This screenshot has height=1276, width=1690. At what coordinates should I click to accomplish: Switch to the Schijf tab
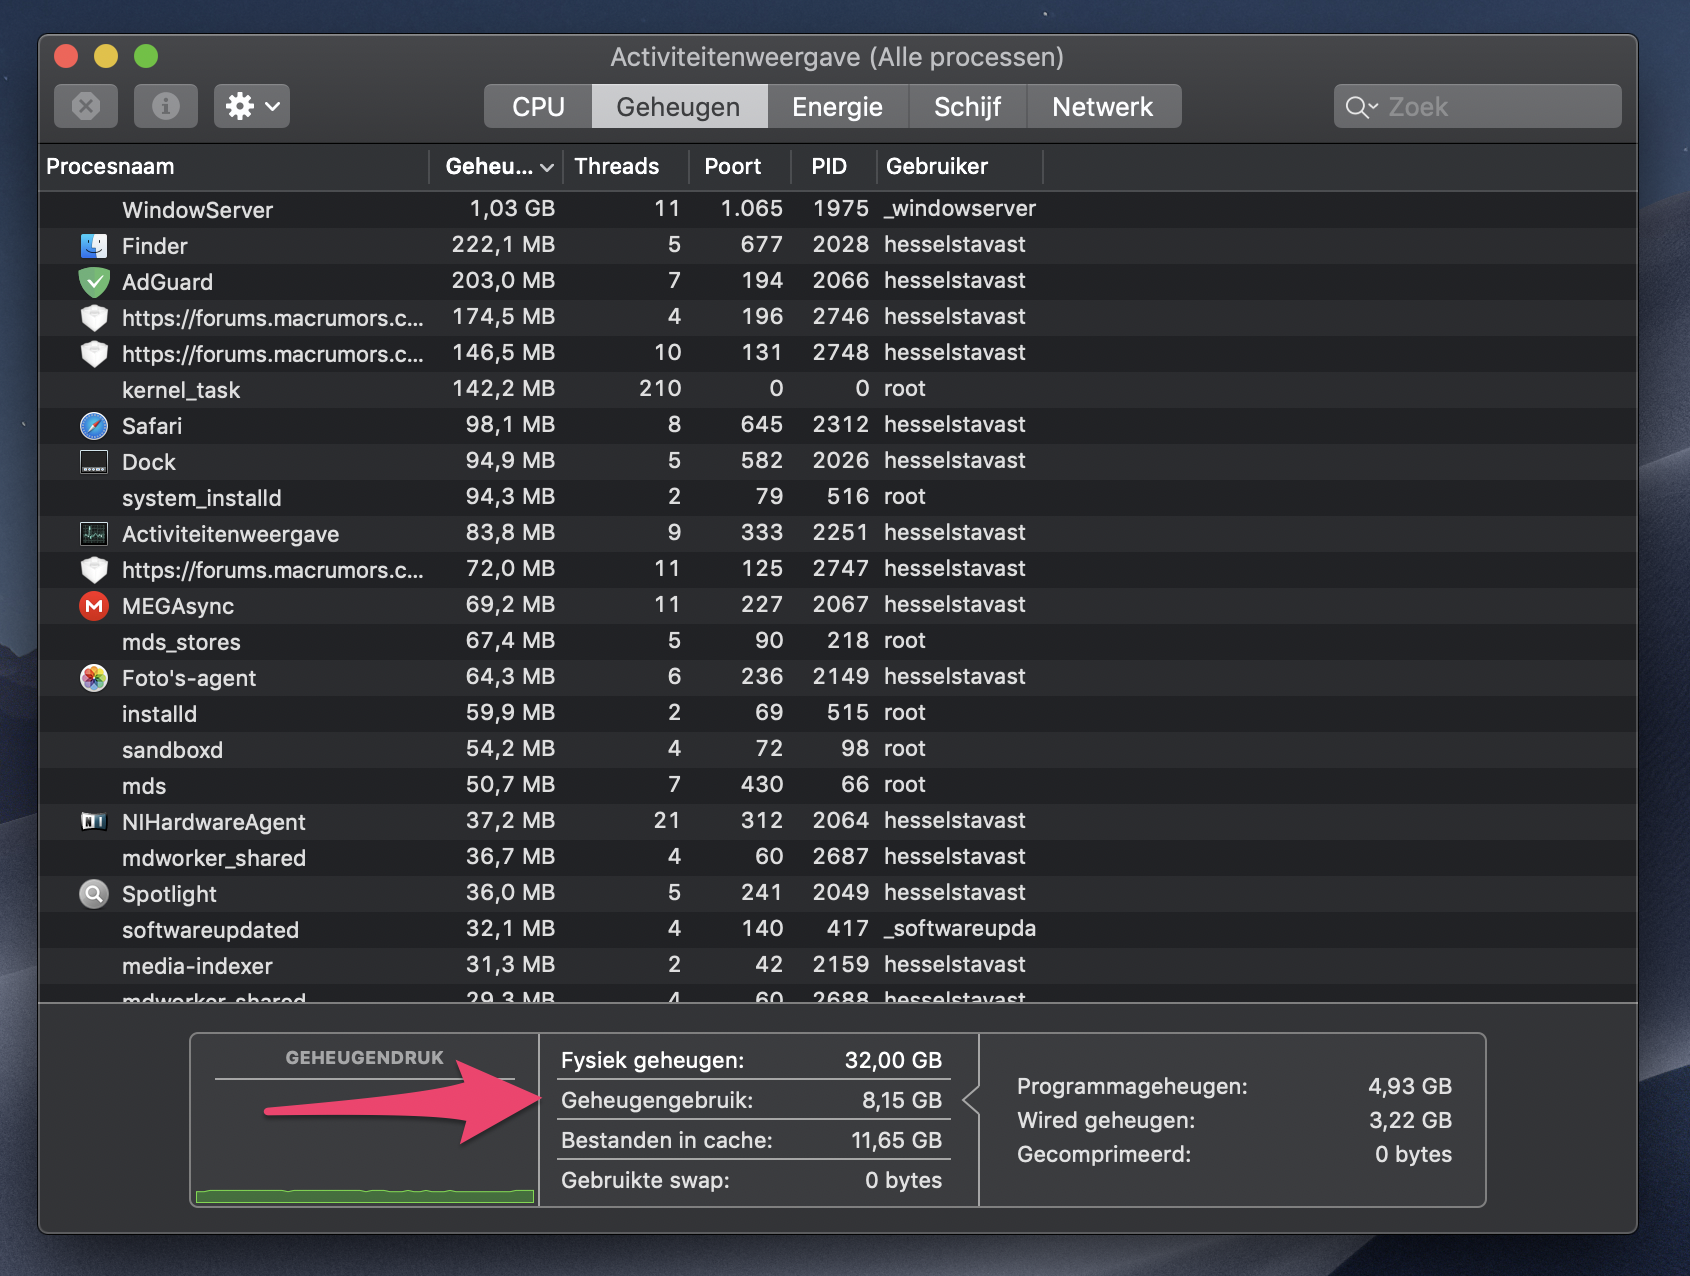(x=967, y=106)
